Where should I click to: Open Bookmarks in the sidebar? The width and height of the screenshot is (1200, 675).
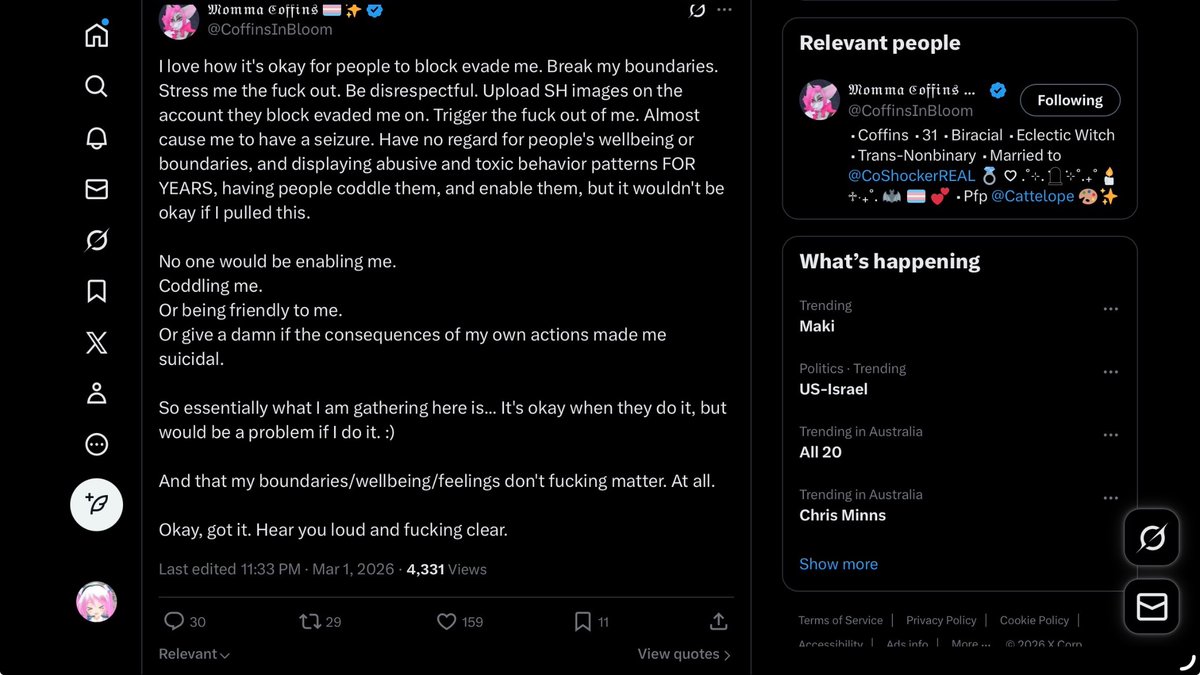click(x=96, y=291)
